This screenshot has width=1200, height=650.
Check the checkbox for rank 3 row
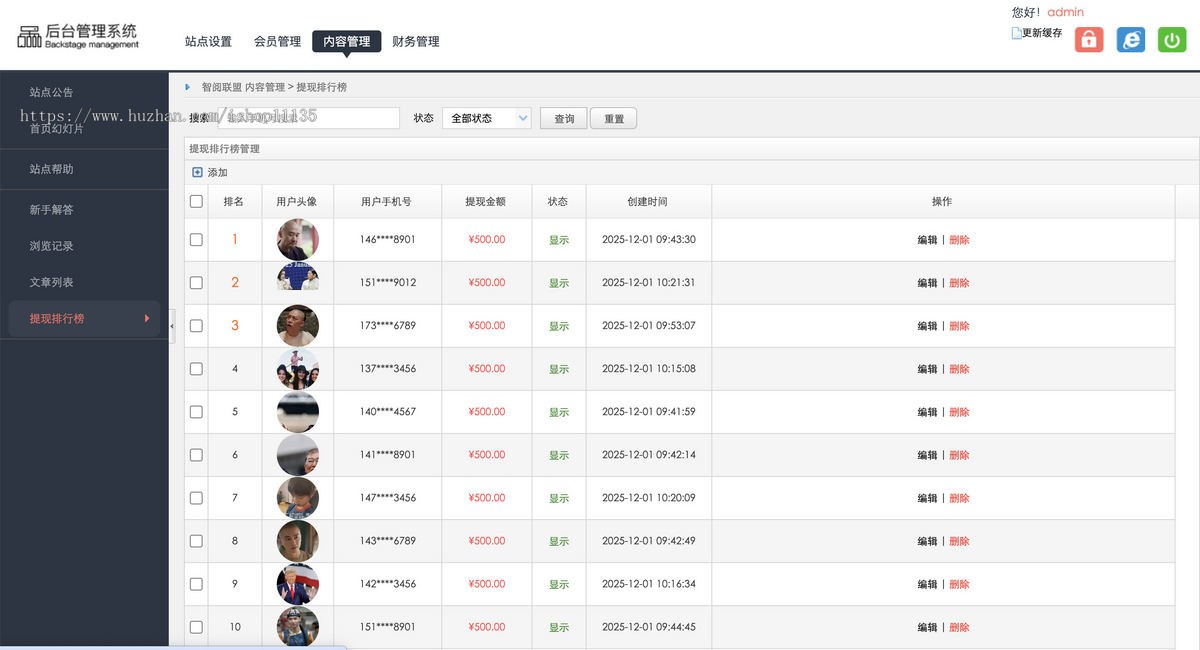[x=195, y=325]
